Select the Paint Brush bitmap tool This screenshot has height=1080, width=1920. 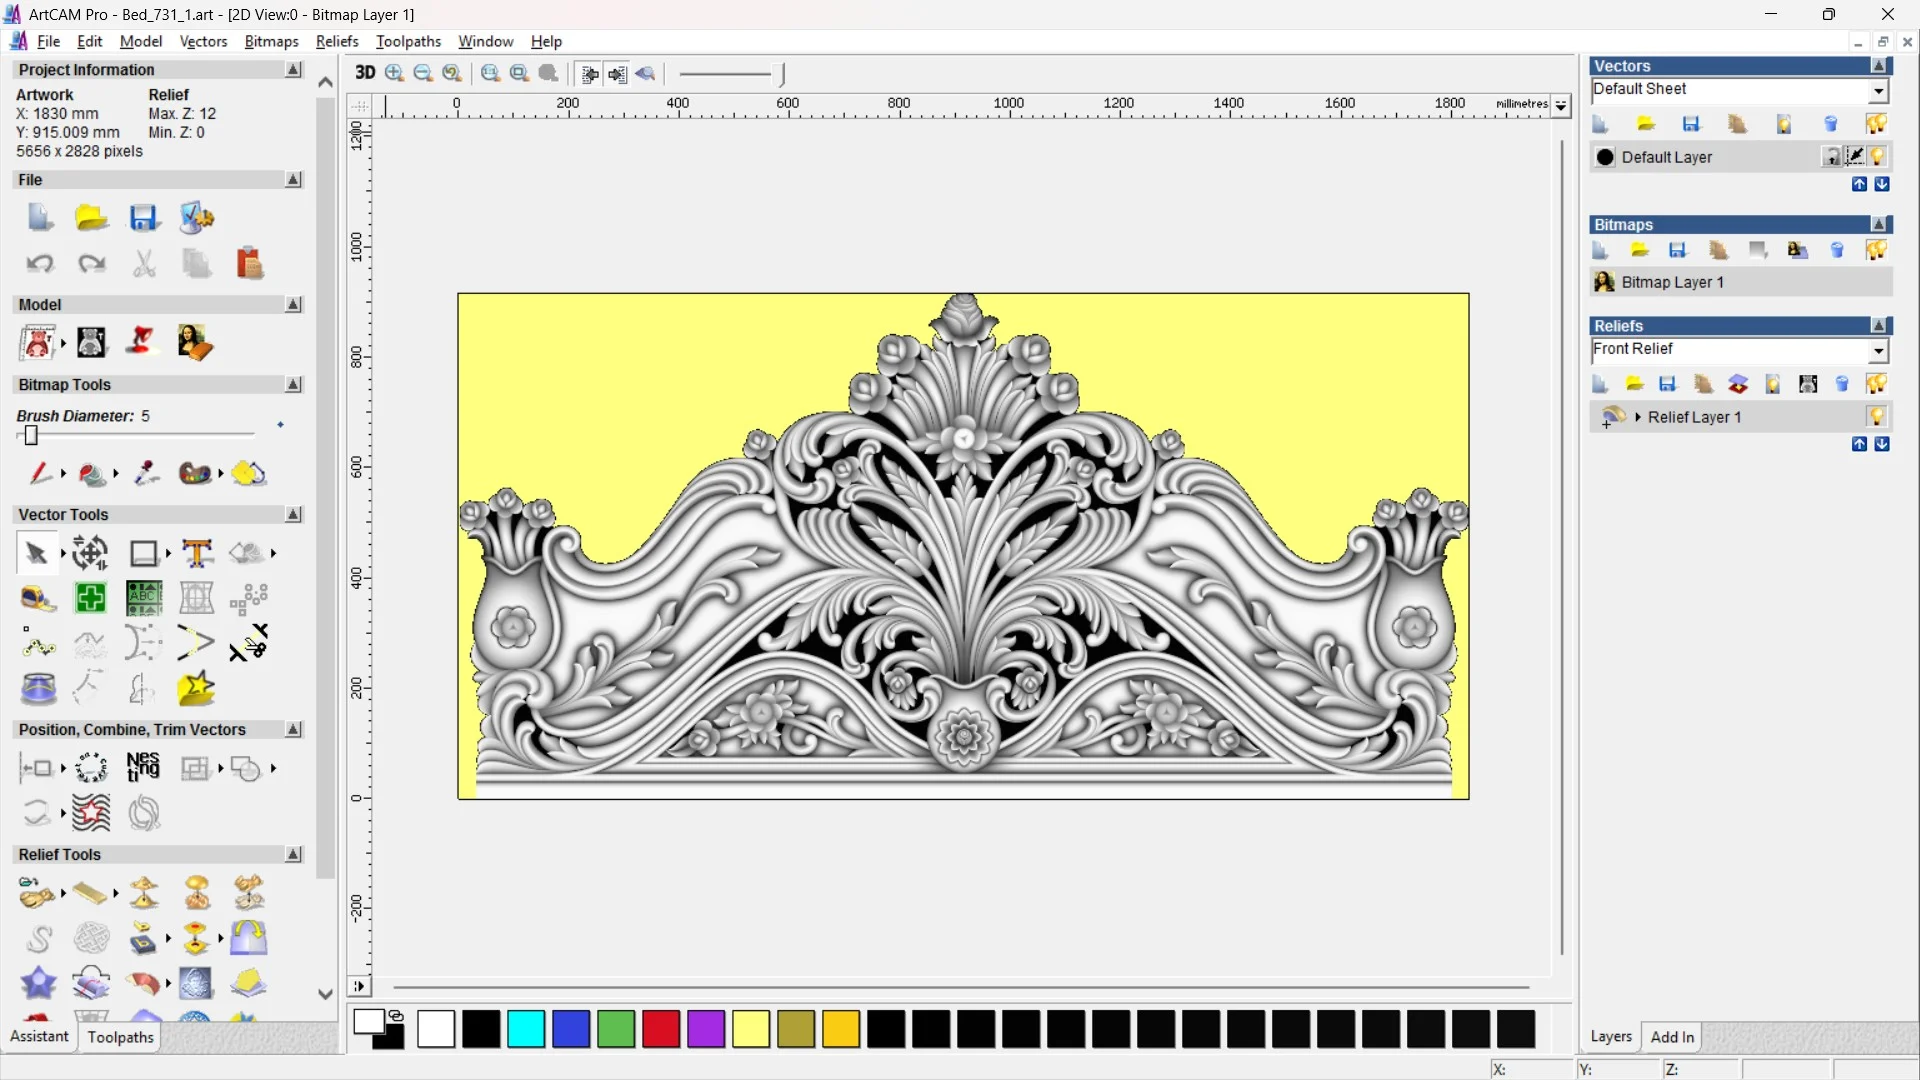(38, 473)
